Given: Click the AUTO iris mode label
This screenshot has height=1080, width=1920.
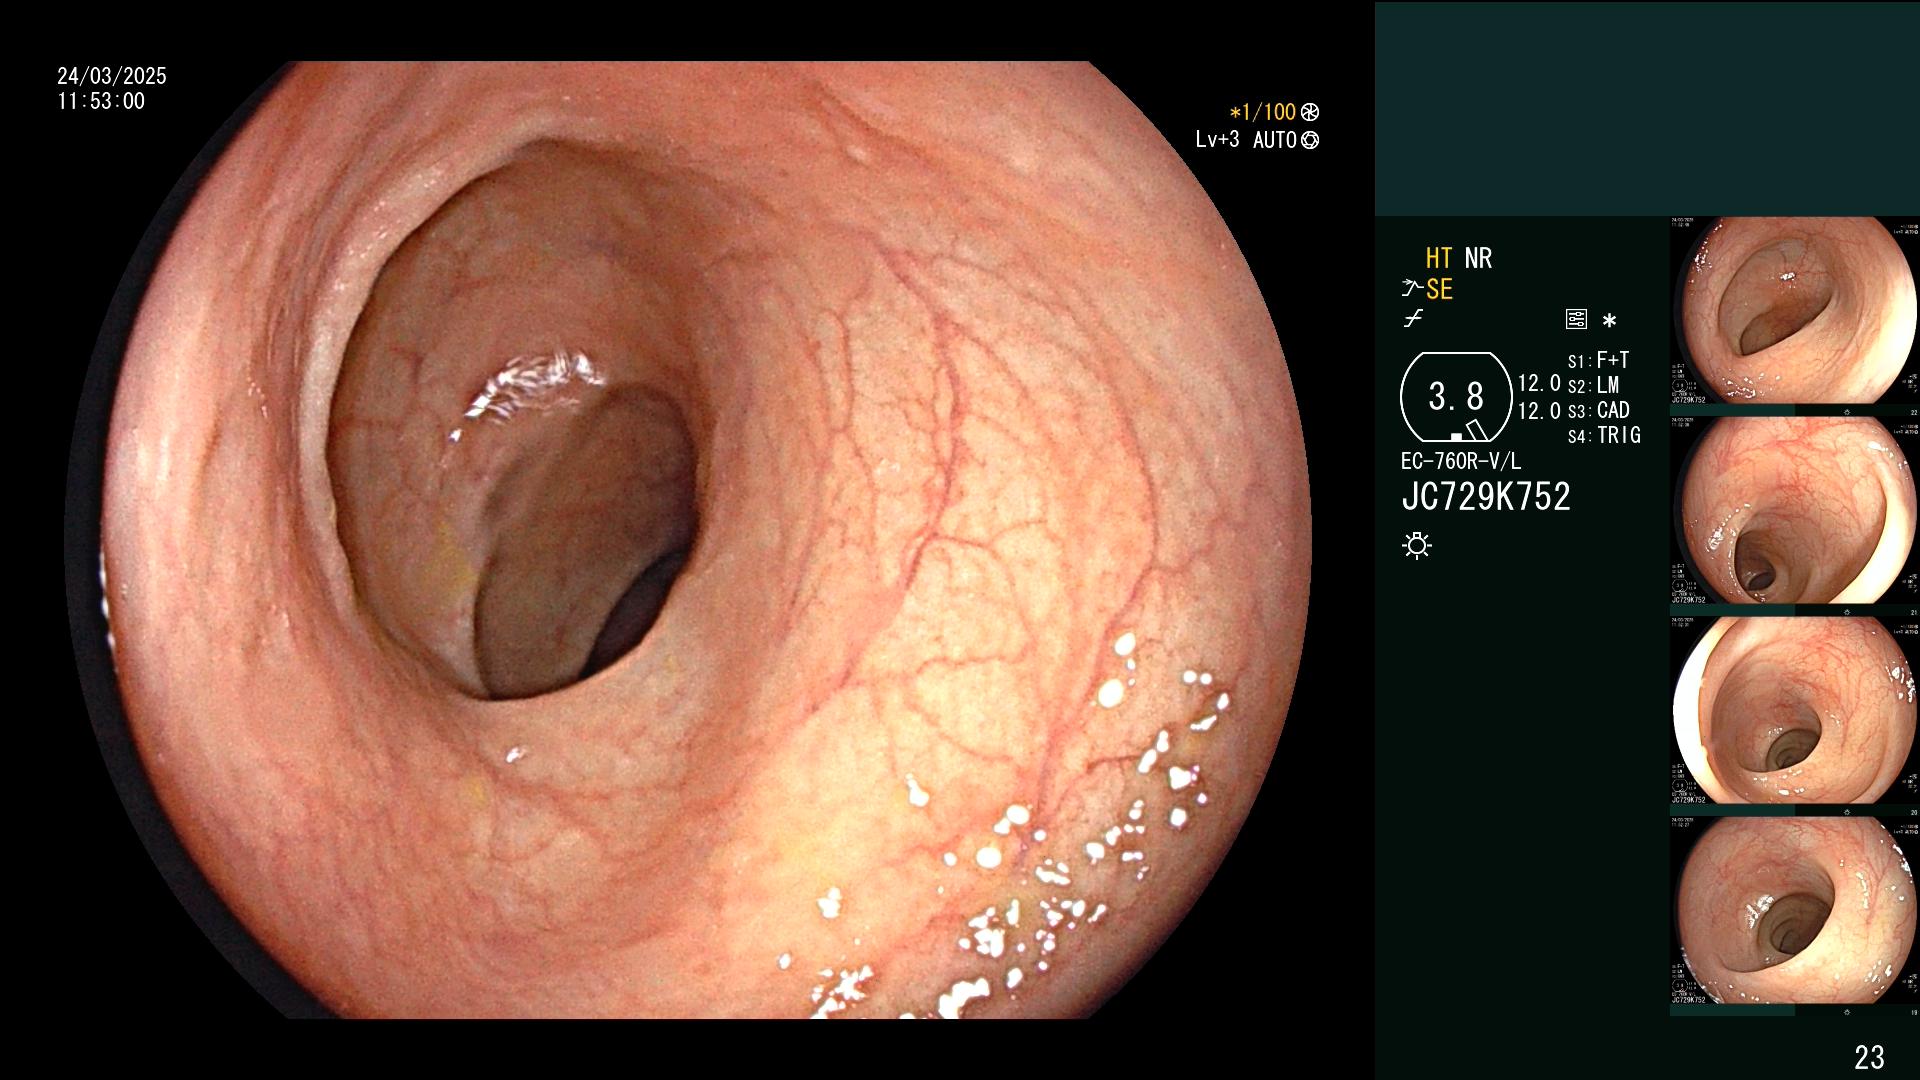Looking at the screenshot, I should (x=1275, y=140).
